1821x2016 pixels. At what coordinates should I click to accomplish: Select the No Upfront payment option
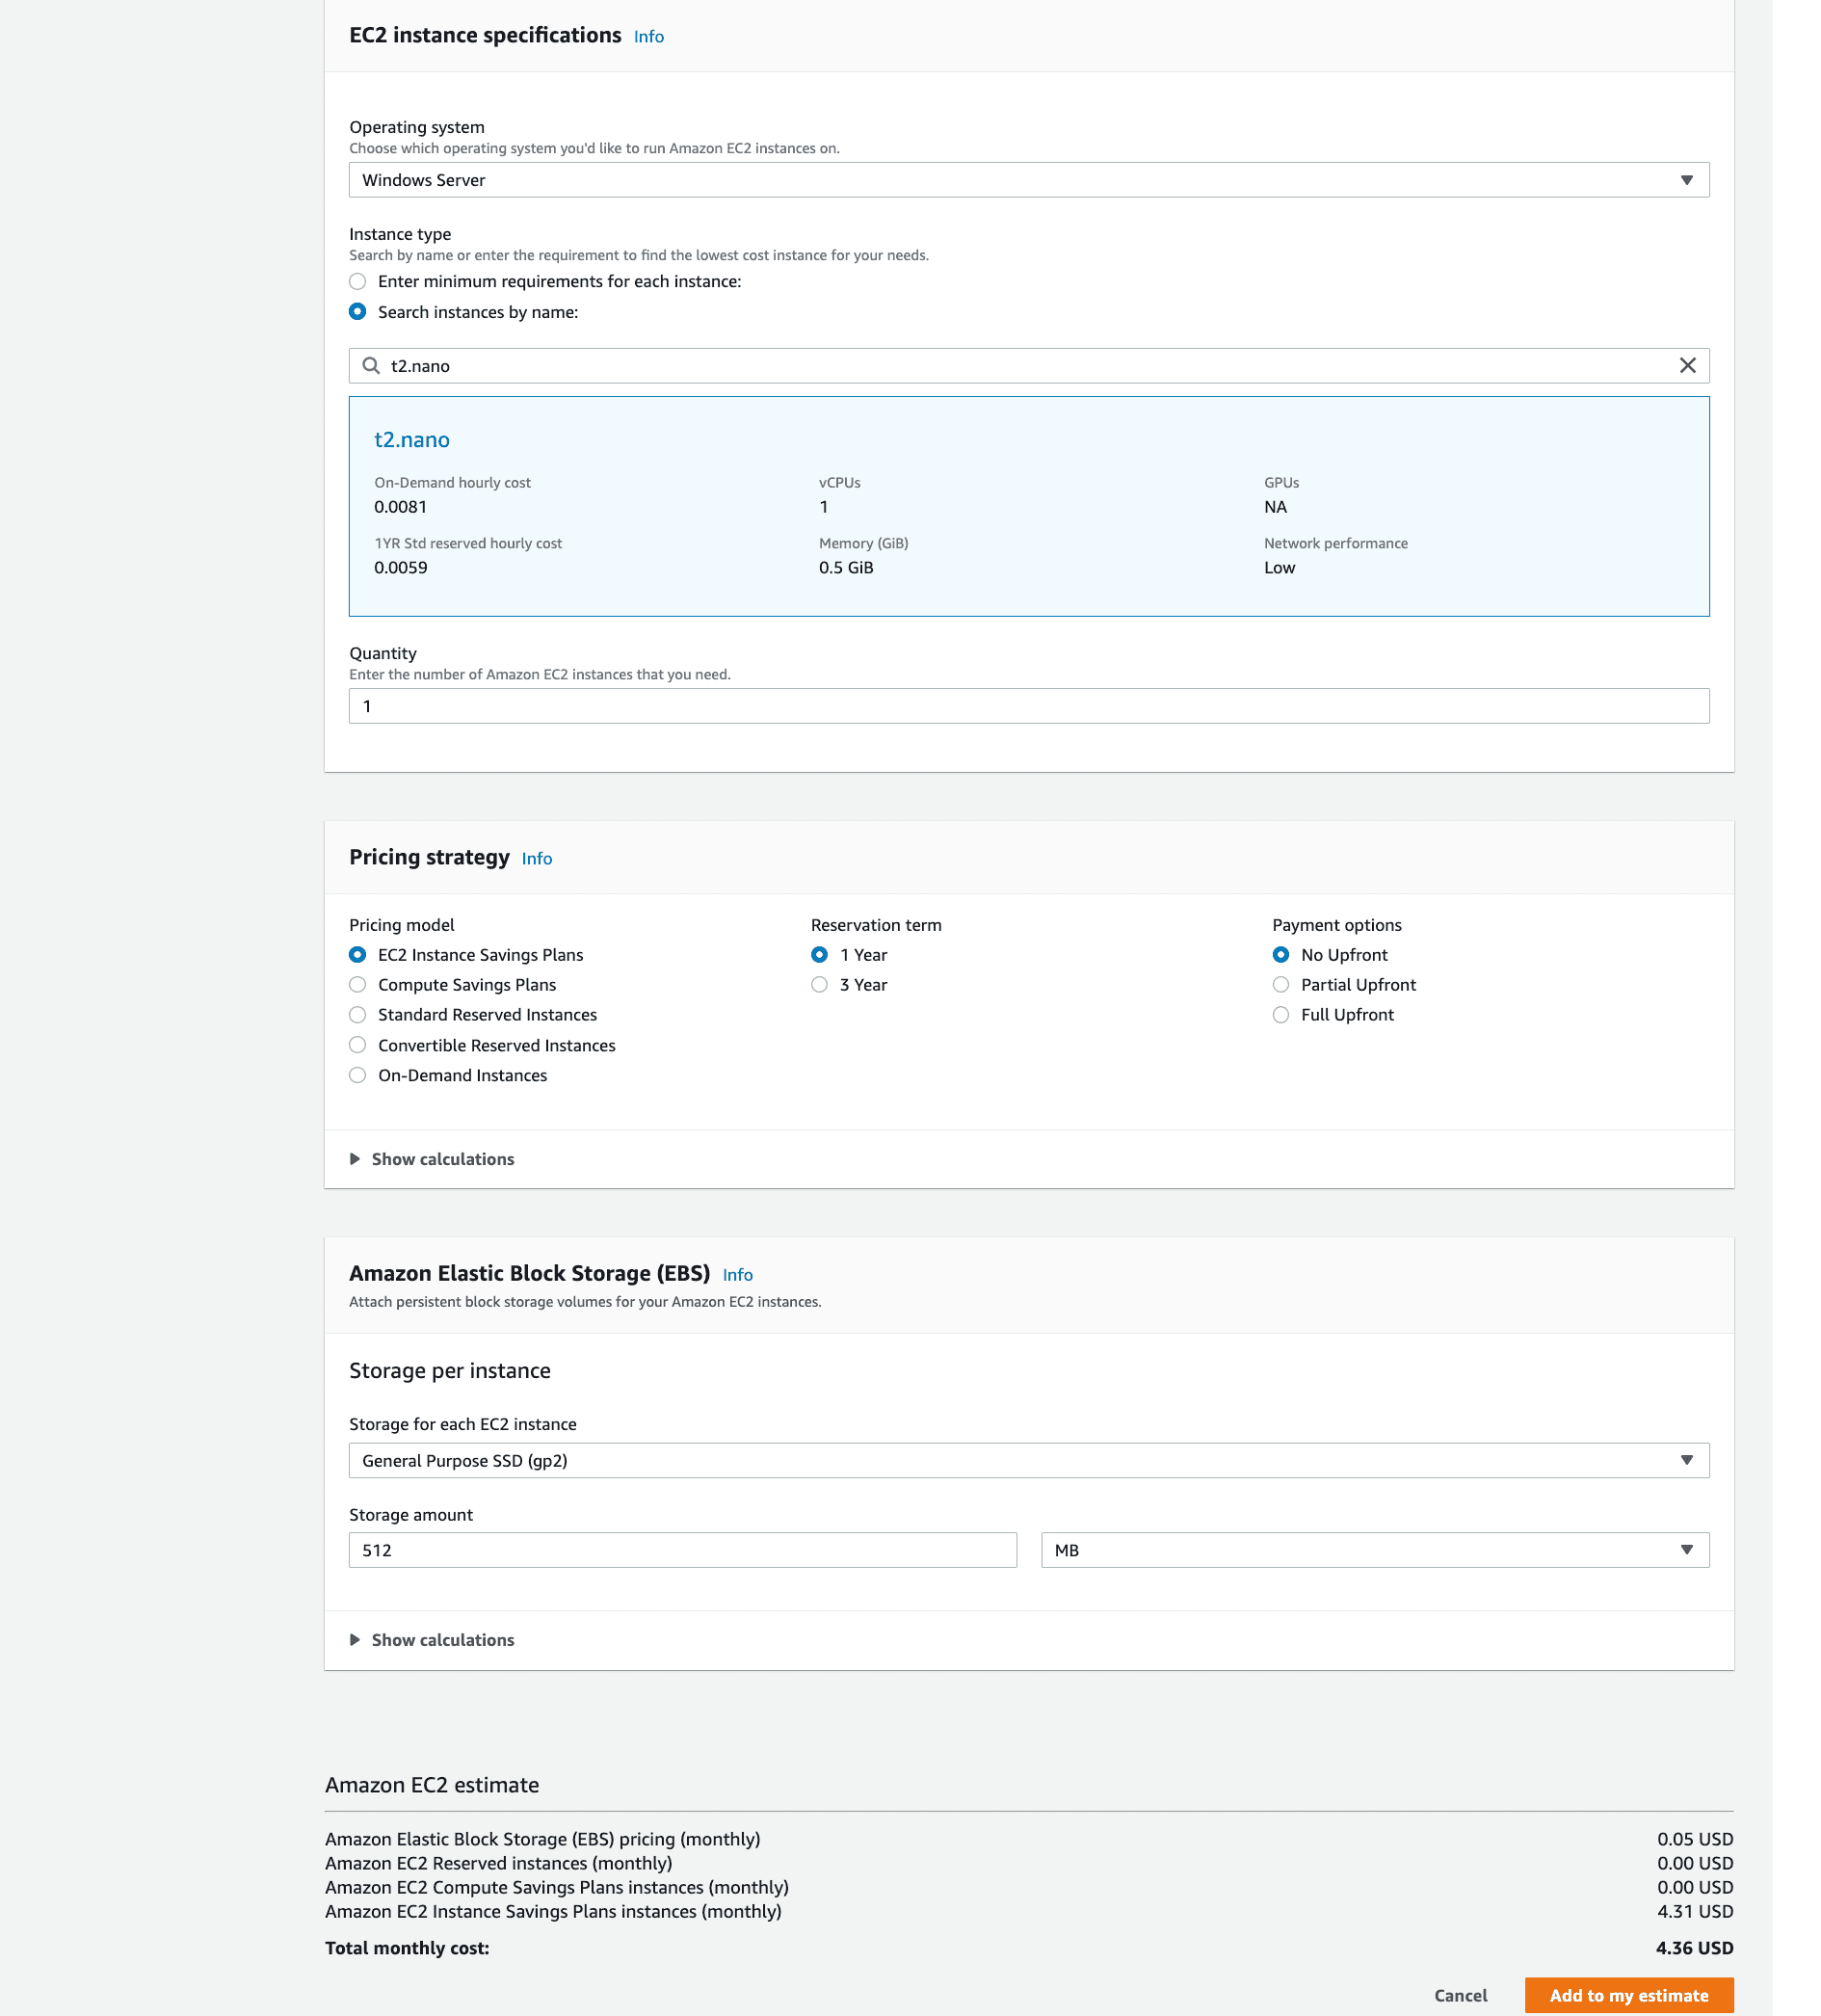pos(1281,955)
